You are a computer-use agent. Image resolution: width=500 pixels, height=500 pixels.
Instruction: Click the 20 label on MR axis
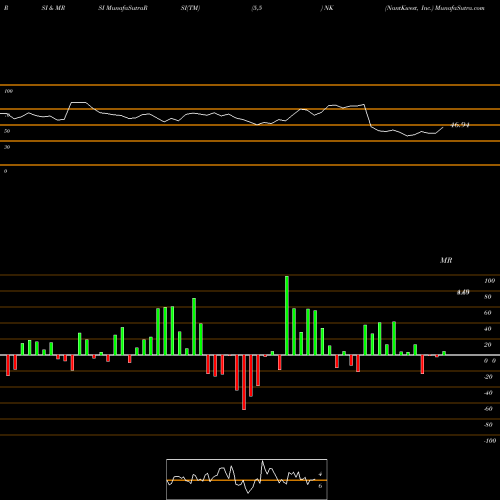pos(488,345)
